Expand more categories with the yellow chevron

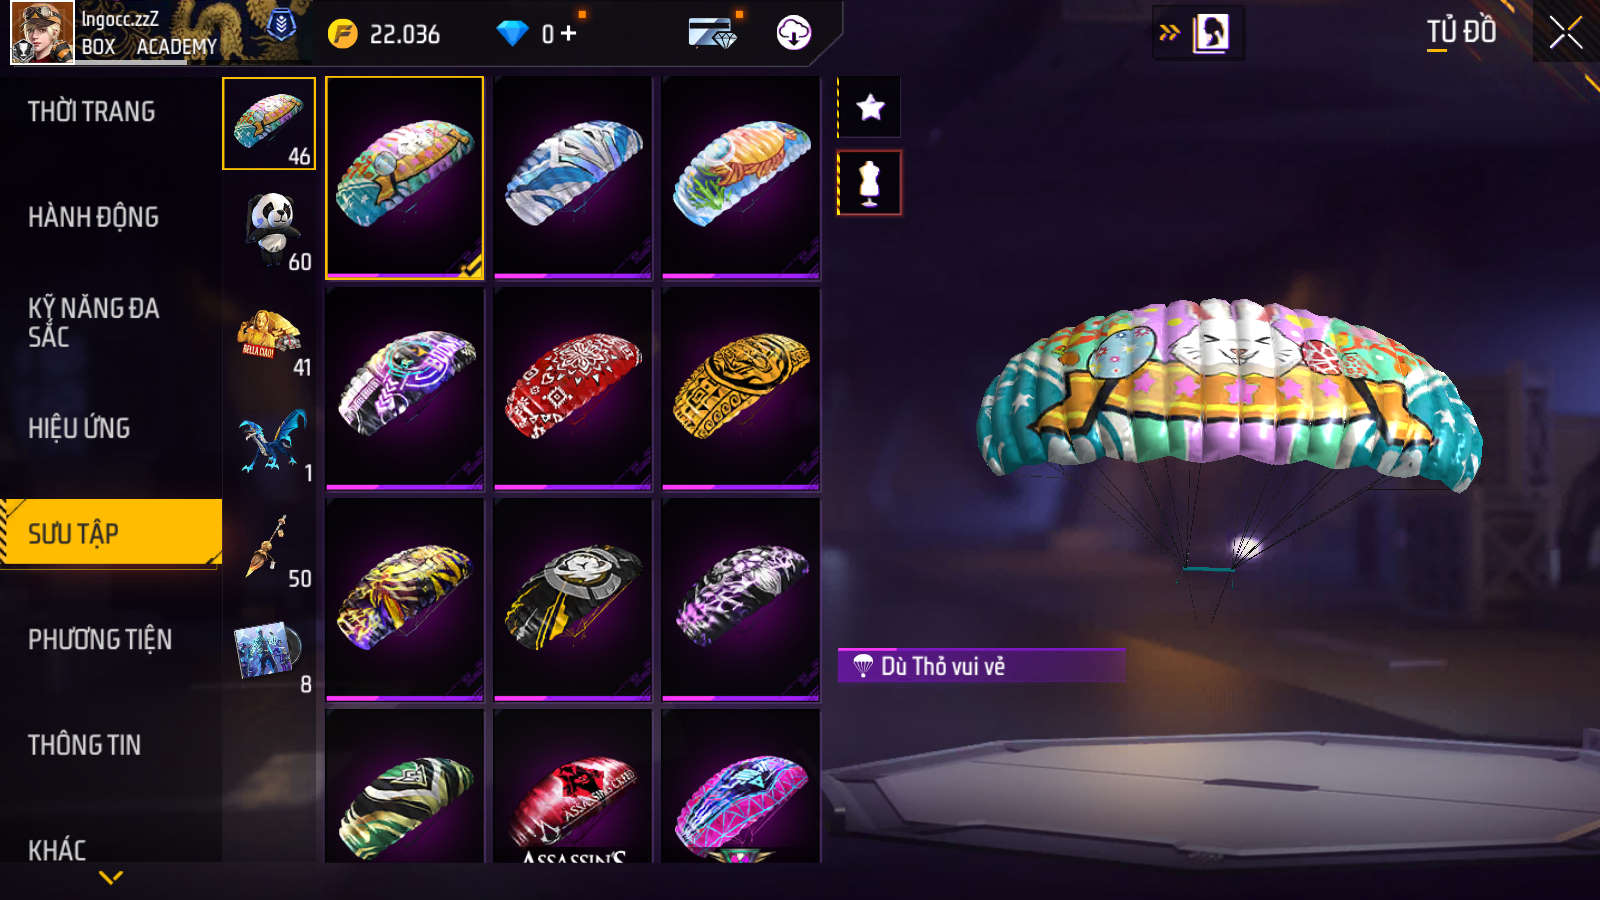click(111, 877)
